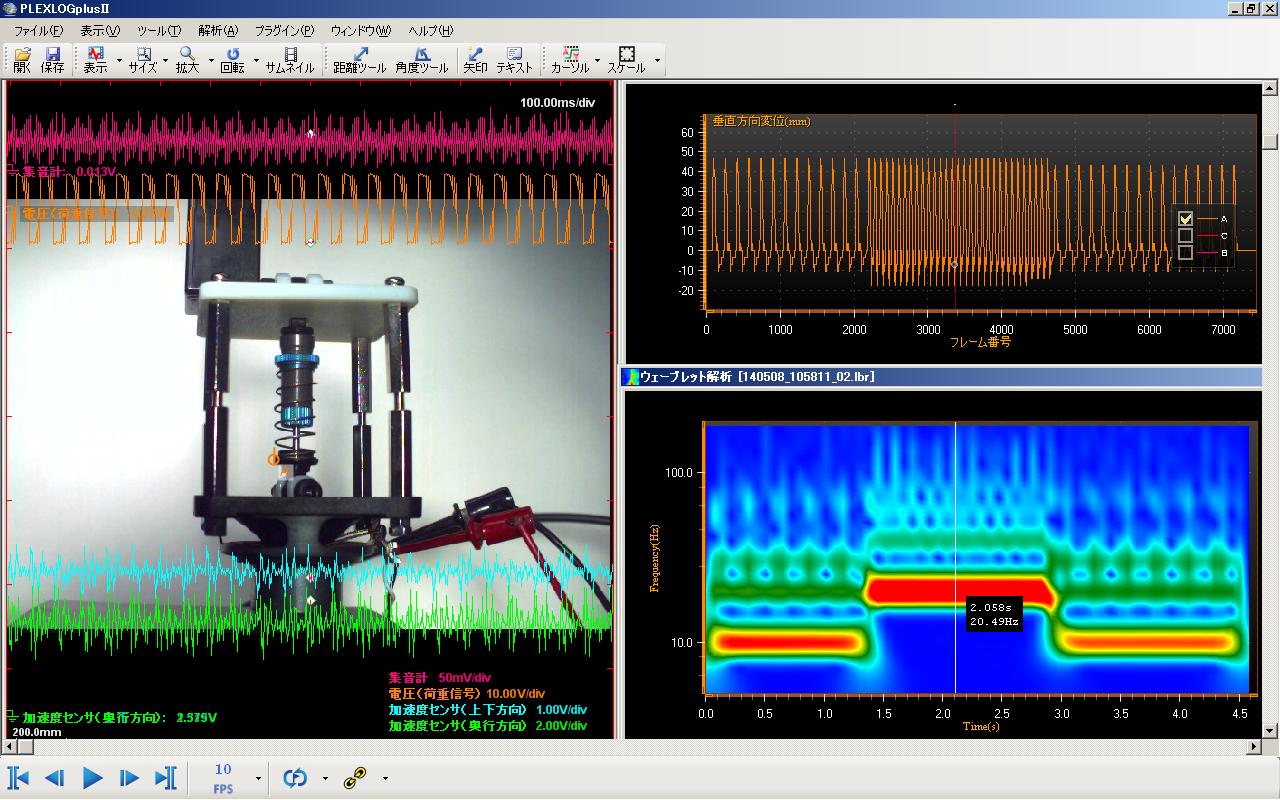Screen dimensions: 1280x800
Task: Open the 解析(A) menu
Action: pos(218,30)
